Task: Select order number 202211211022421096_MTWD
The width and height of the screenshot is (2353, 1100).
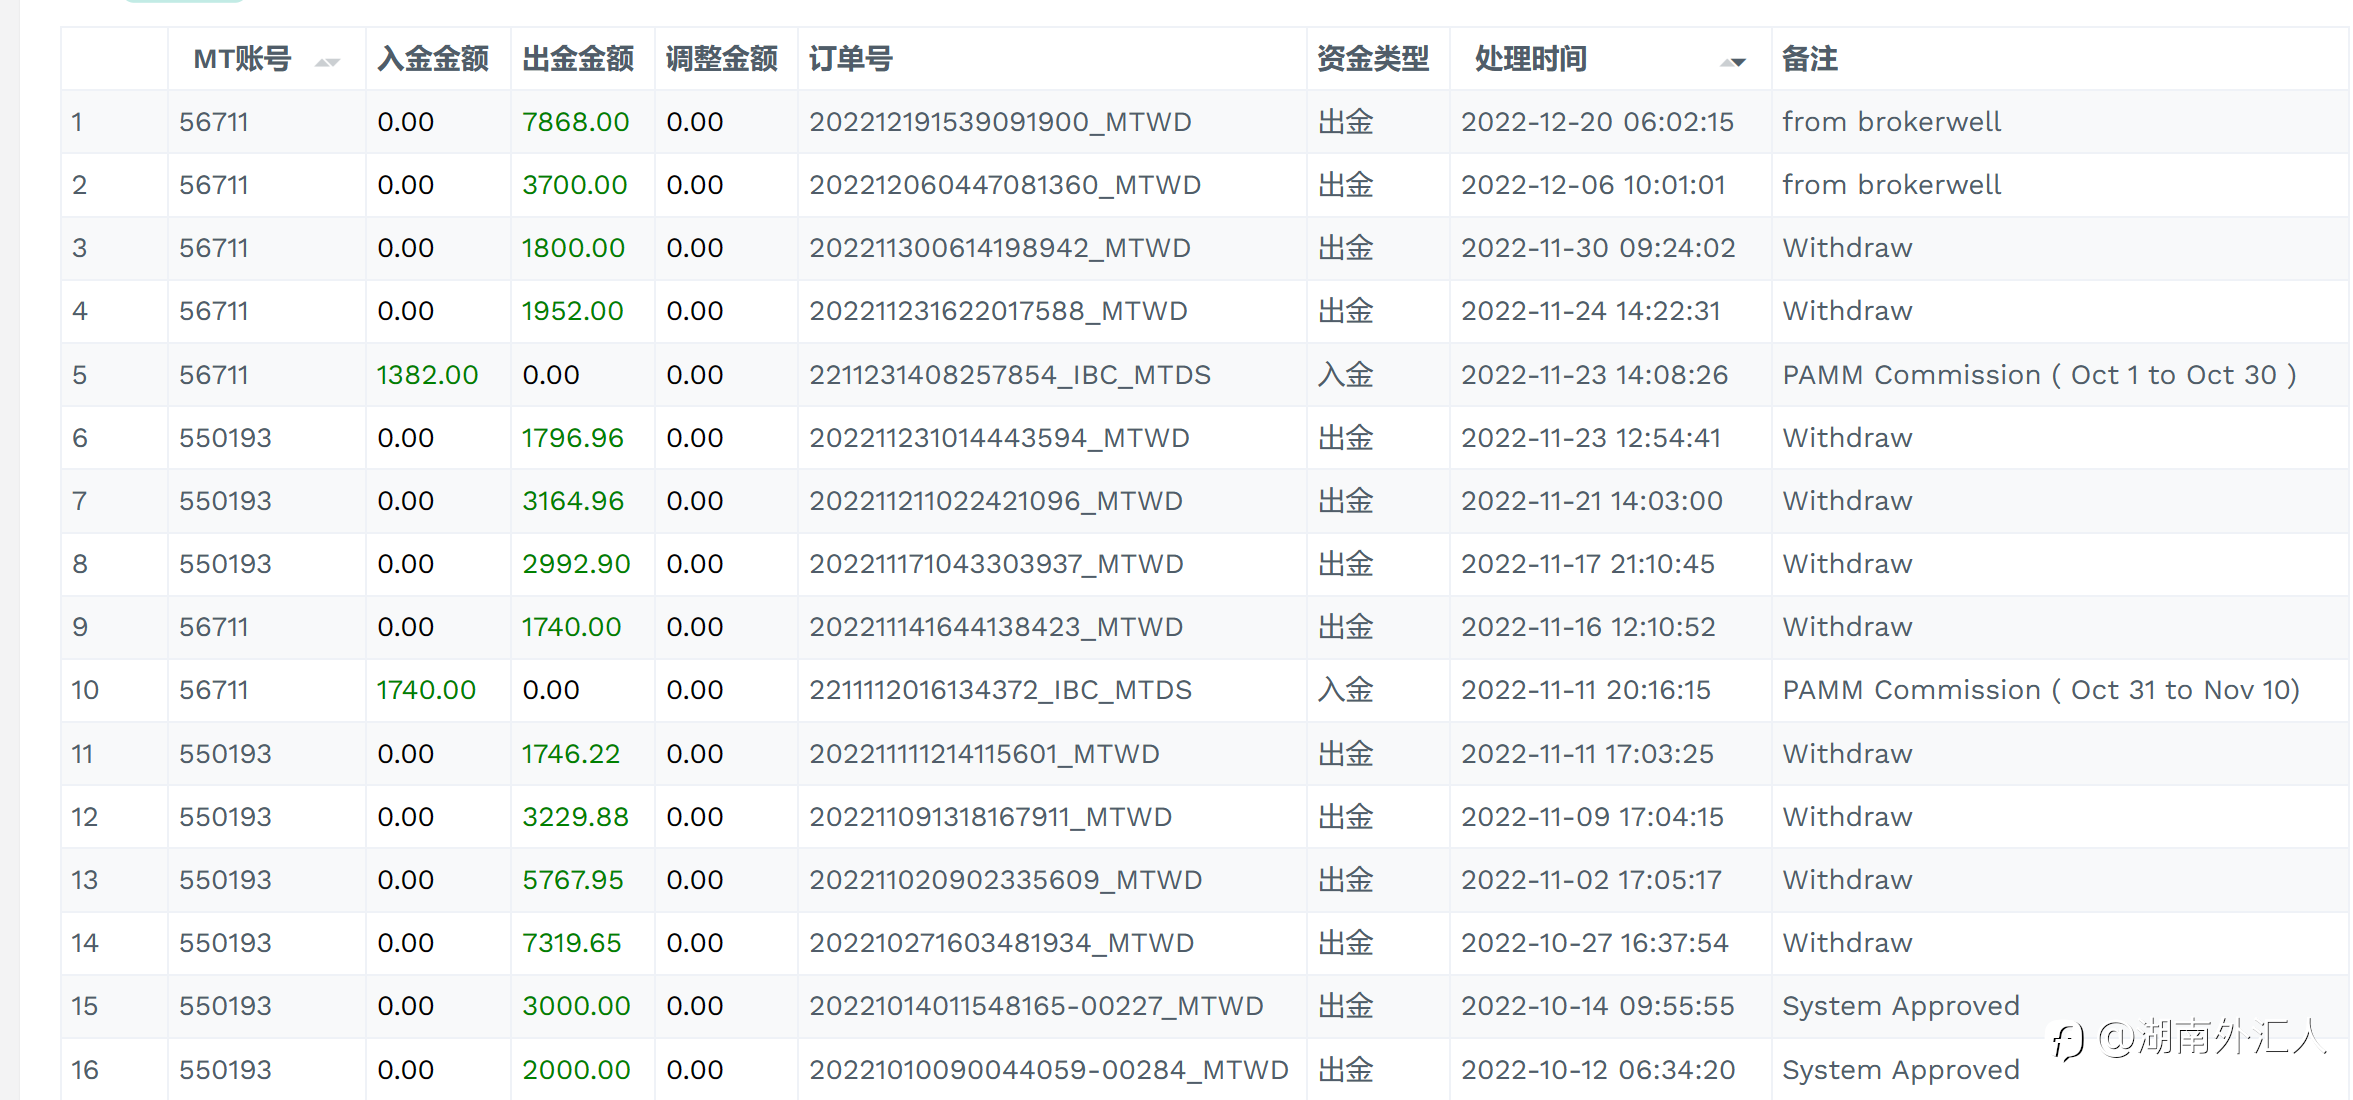Action: click(996, 501)
